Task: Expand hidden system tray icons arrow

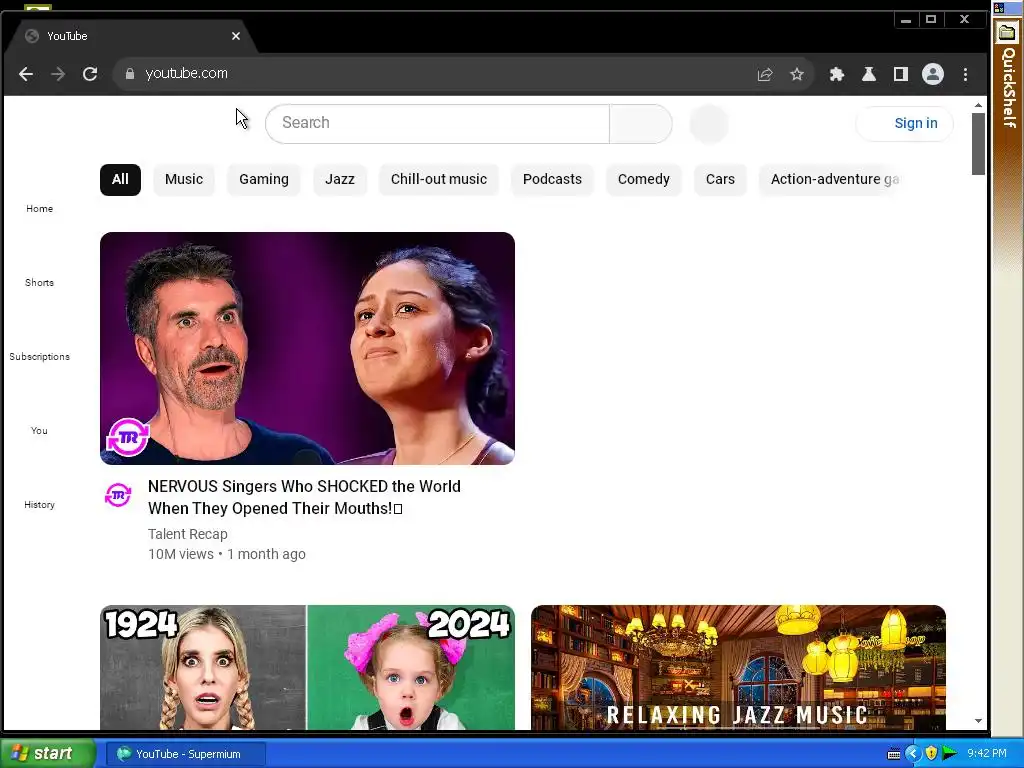Action: [x=912, y=754]
